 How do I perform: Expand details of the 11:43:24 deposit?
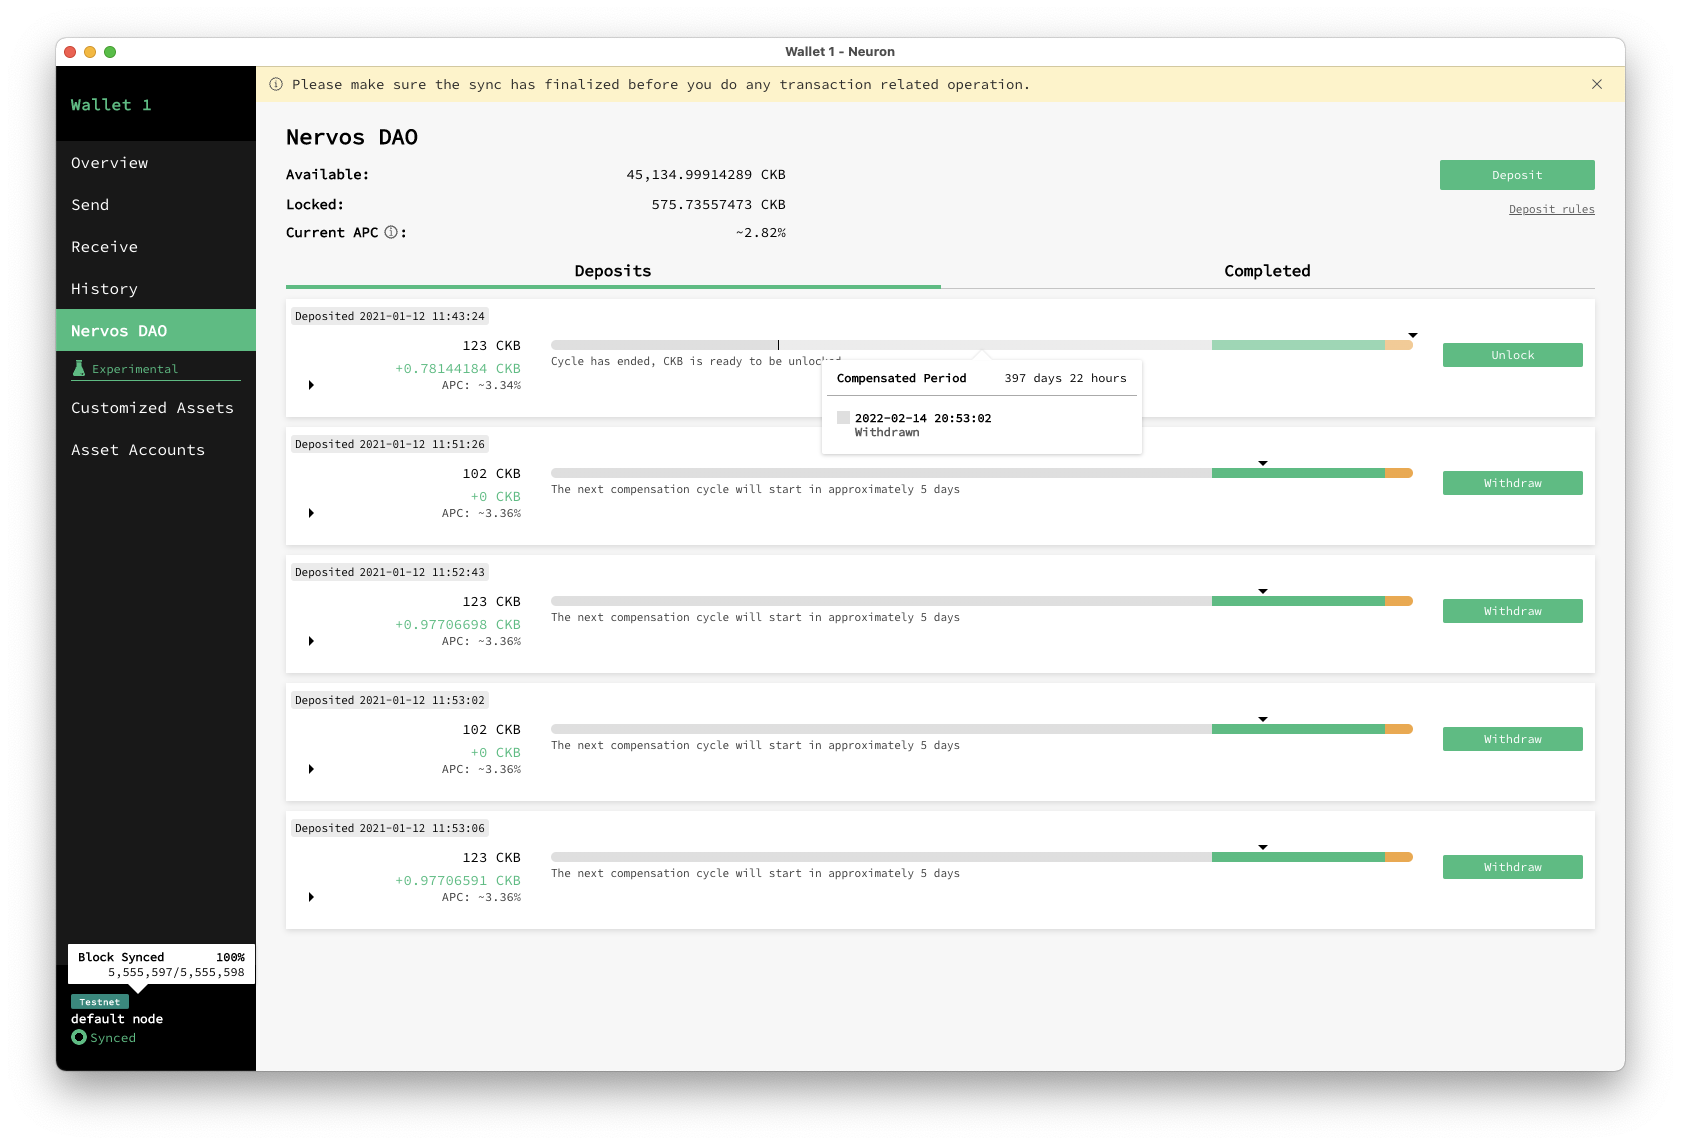click(x=310, y=384)
